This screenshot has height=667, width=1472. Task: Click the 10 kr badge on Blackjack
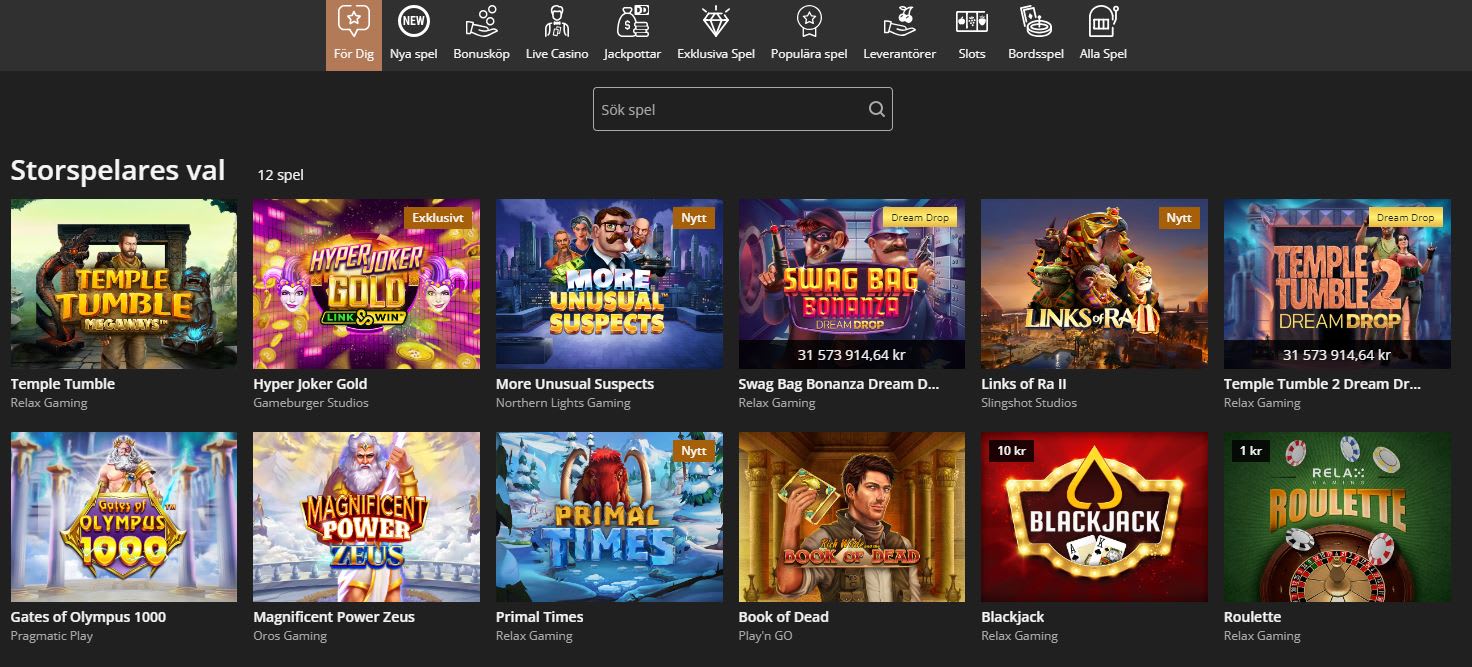(x=1011, y=451)
